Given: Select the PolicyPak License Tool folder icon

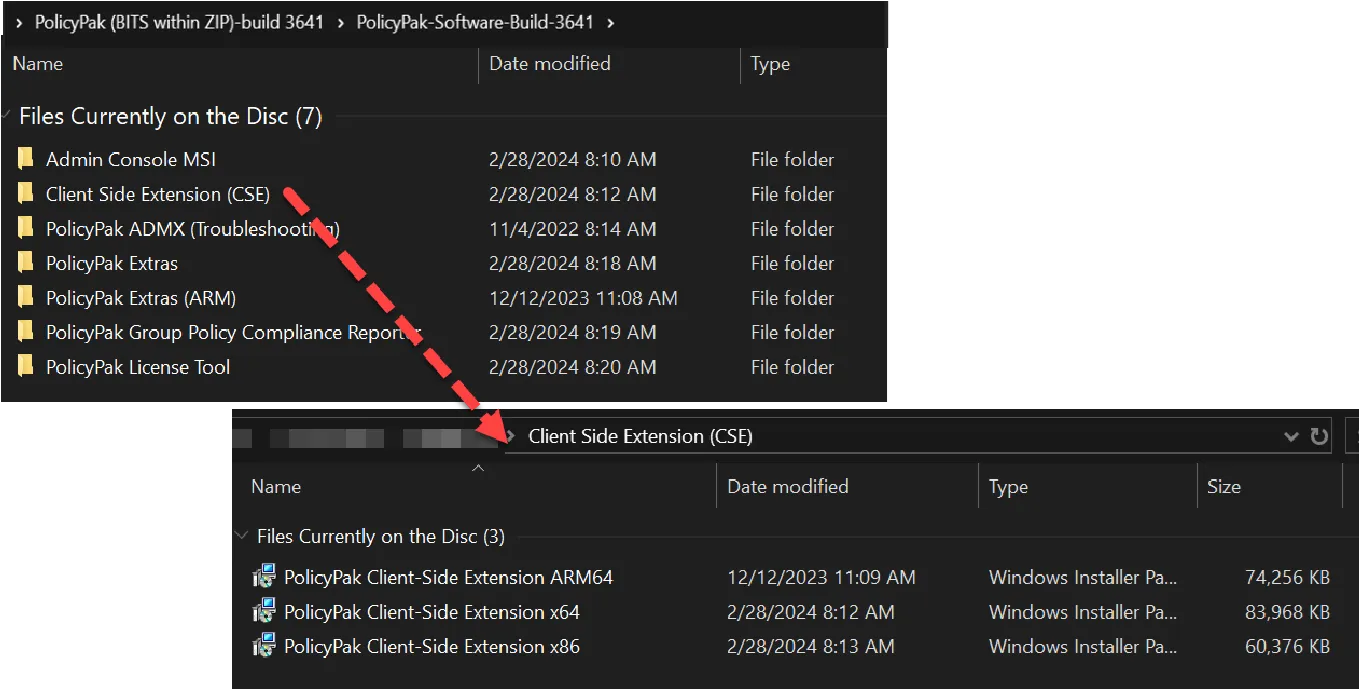Looking at the screenshot, I should pyautogui.click(x=26, y=367).
